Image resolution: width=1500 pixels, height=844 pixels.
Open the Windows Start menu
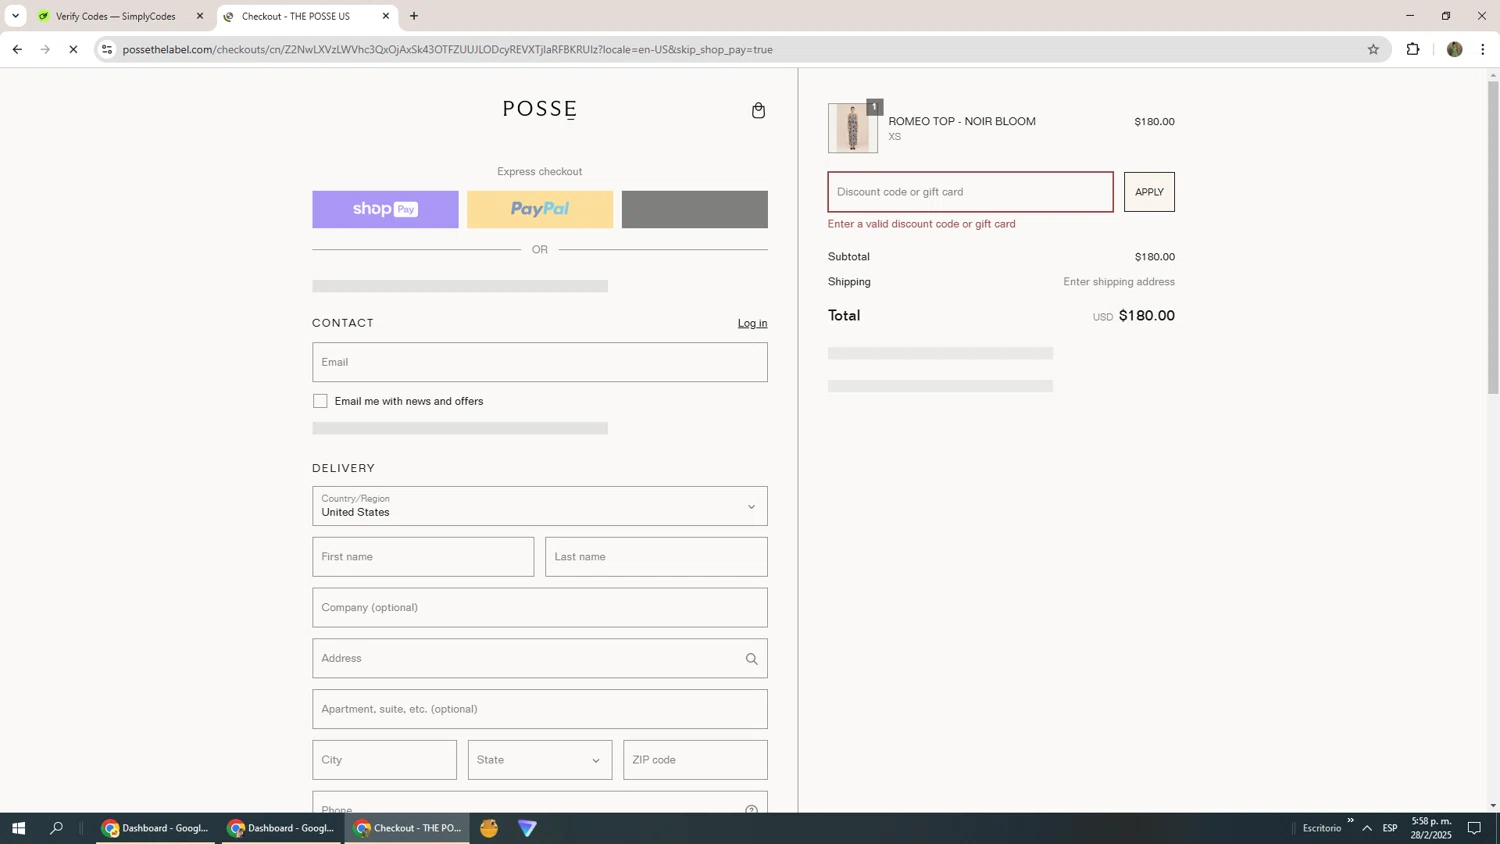18,828
